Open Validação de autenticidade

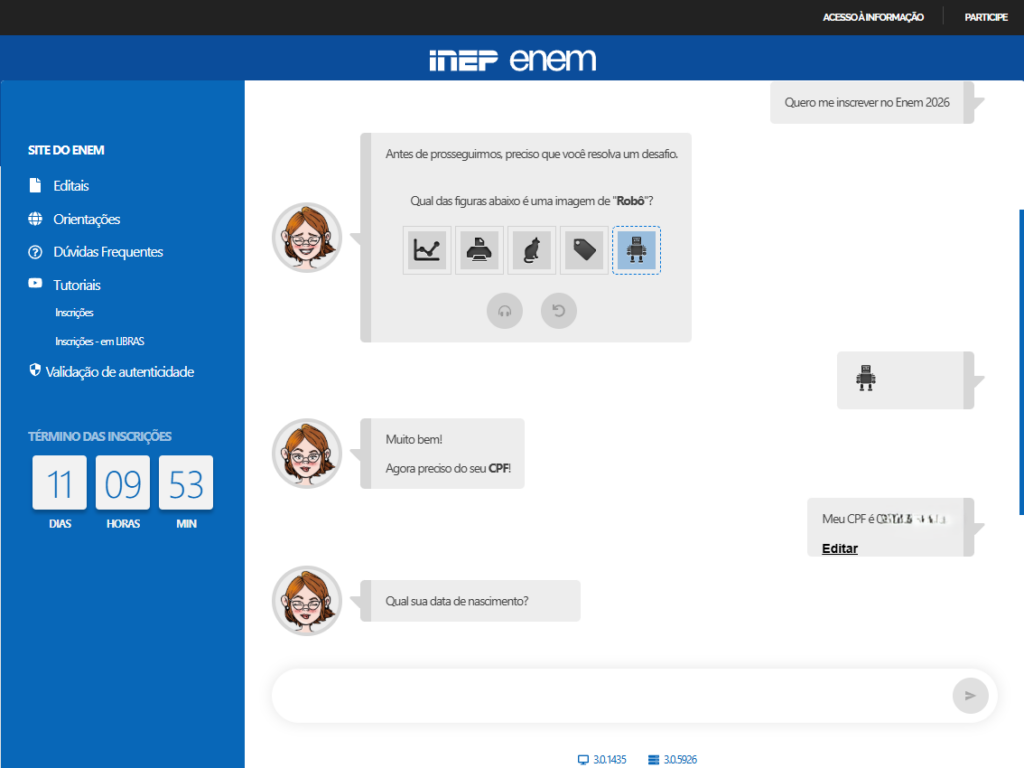120,372
